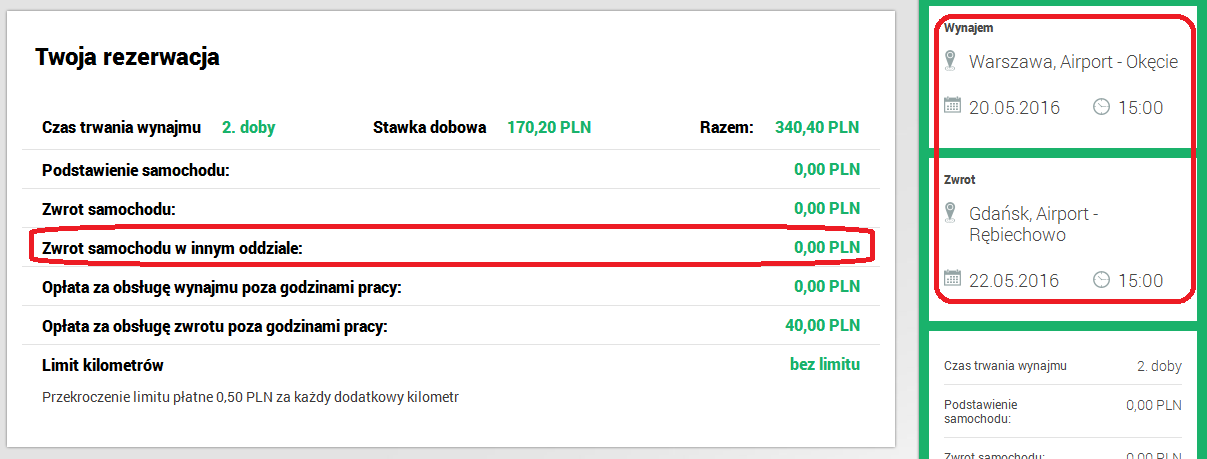Click 'Wynajem' section heading in sidebar
Viewport: 1207px width, 459px height.
969,28
